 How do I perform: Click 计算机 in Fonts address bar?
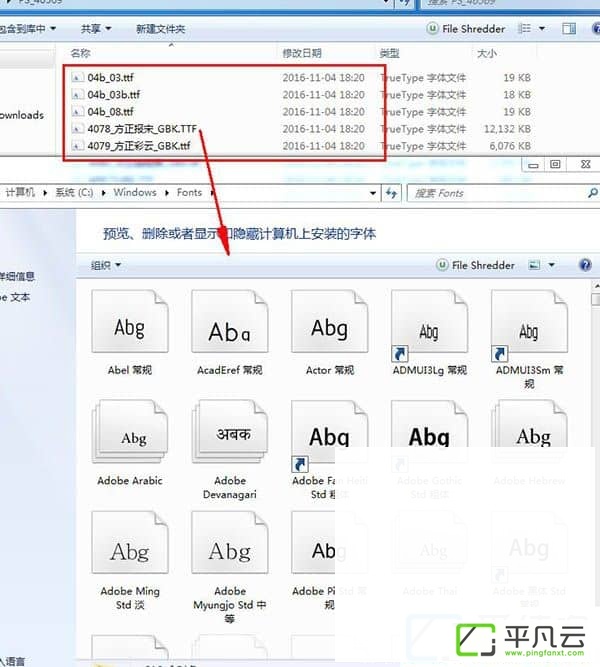tap(20, 193)
